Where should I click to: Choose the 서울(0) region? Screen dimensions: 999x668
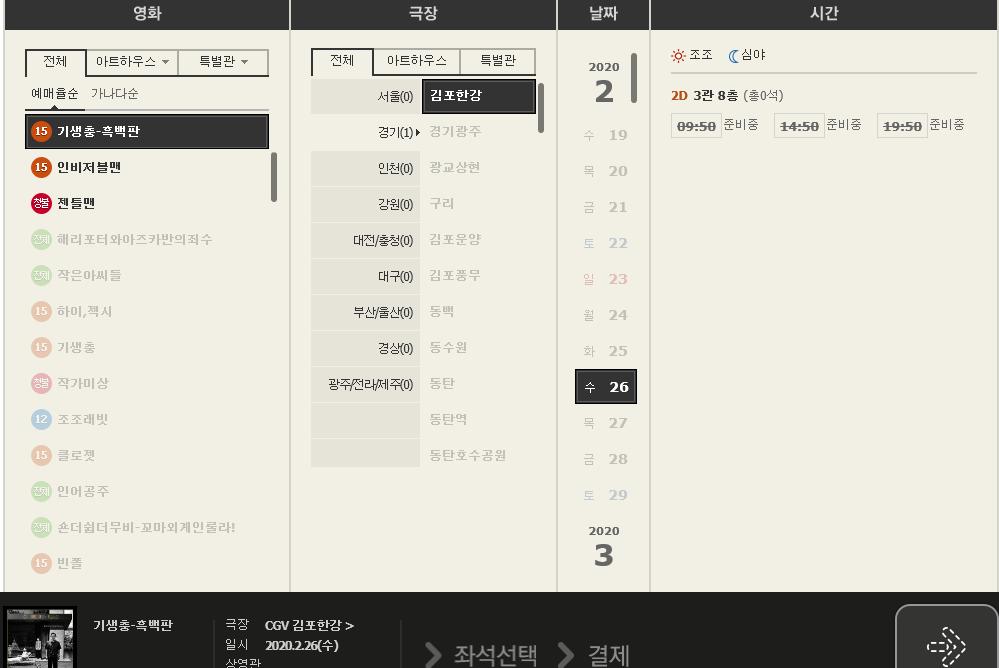click(x=366, y=96)
